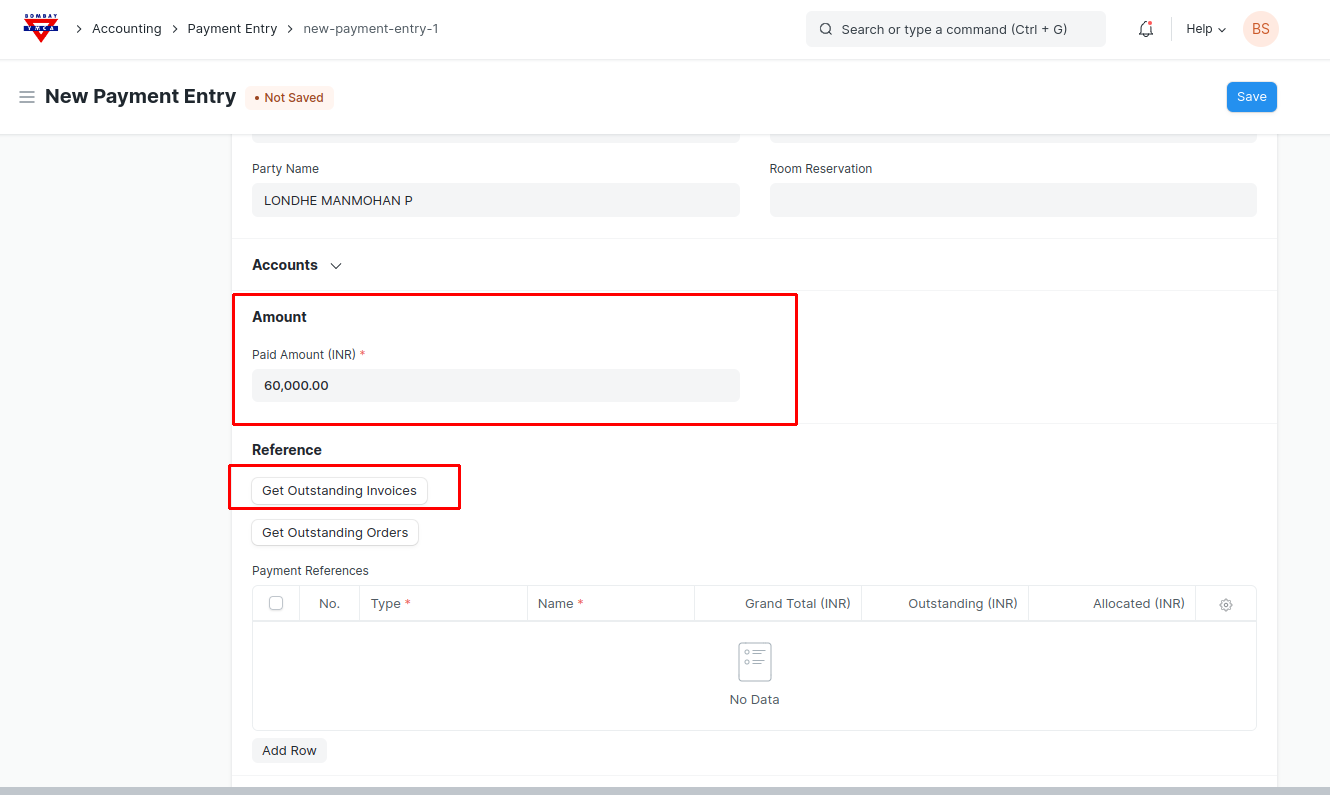Select all rows checkbox in Payment References

[276, 603]
